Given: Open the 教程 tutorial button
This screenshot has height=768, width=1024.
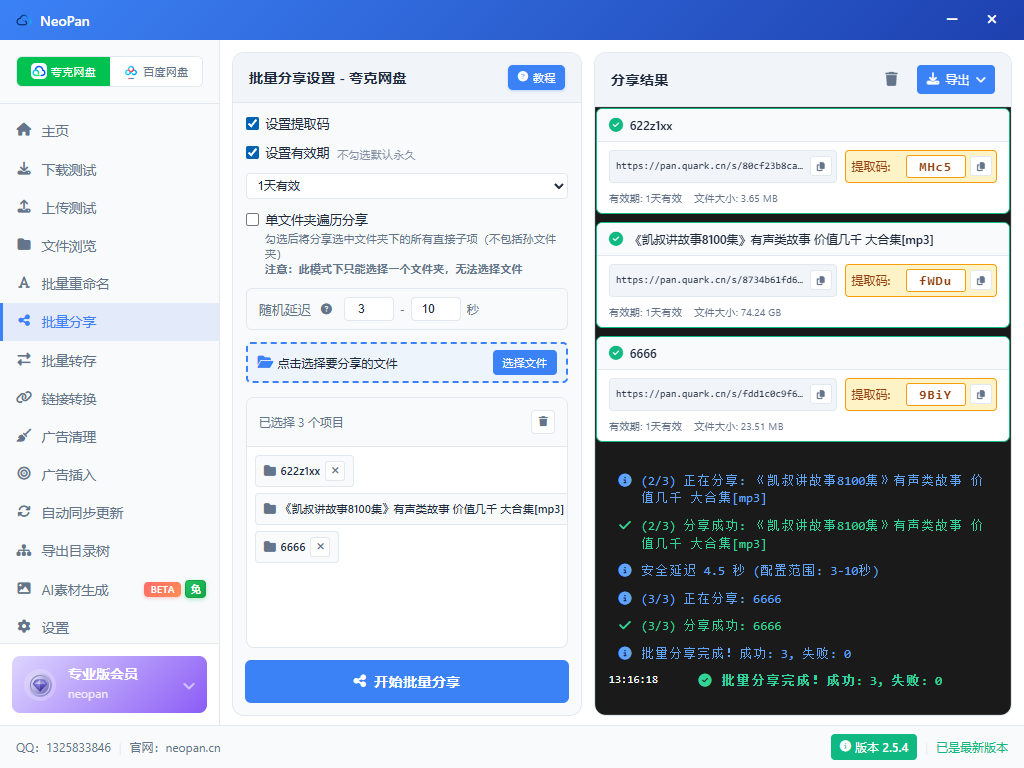Looking at the screenshot, I should coord(536,78).
